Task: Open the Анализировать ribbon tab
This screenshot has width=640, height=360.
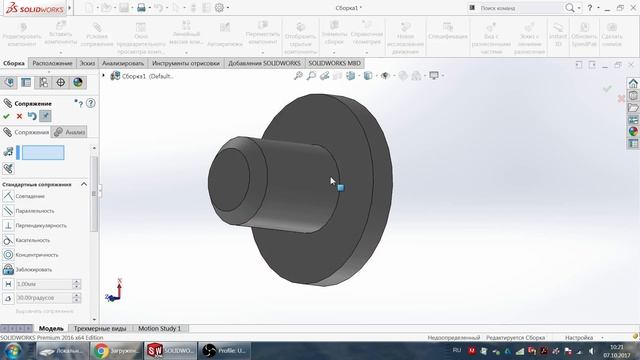Action: click(x=123, y=63)
